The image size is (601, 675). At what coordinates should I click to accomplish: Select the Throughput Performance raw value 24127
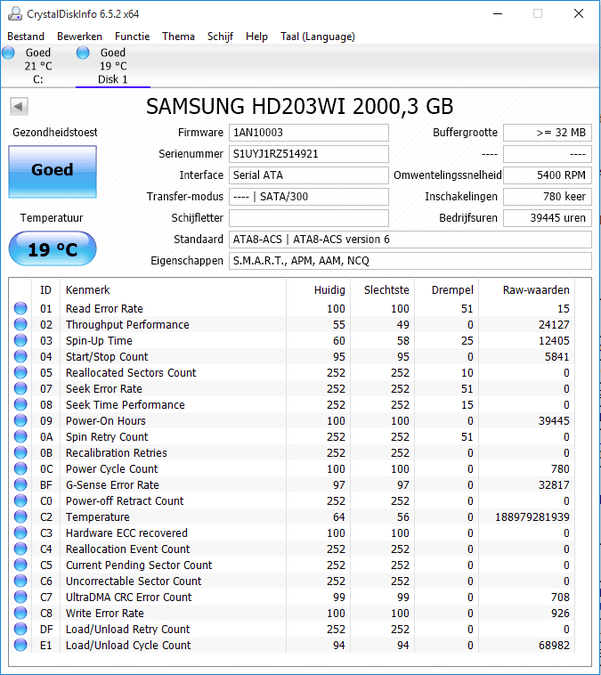point(554,325)
